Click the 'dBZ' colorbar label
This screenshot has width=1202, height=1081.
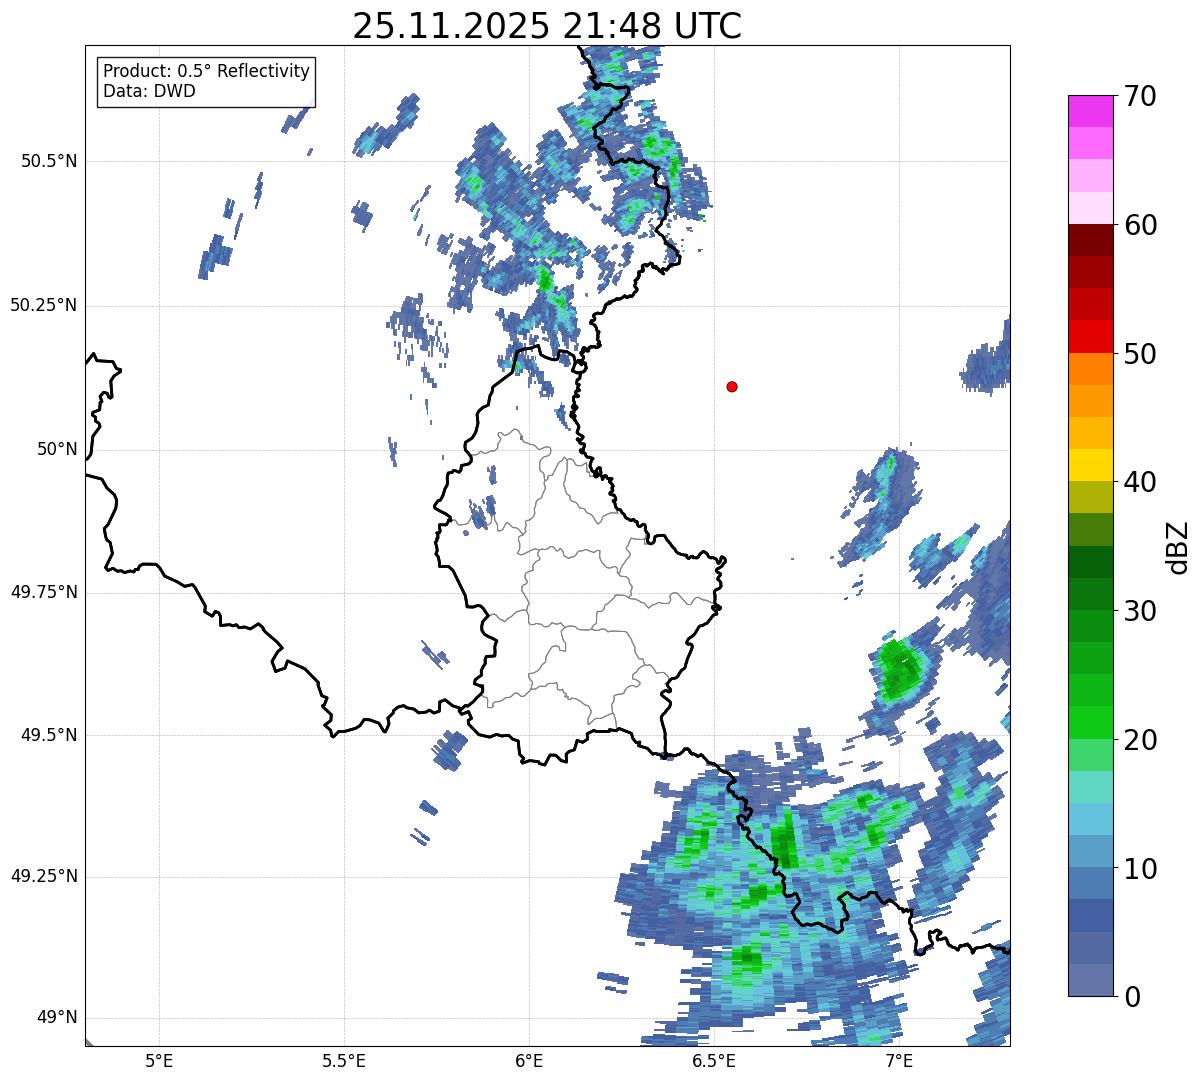[1178, 547]
